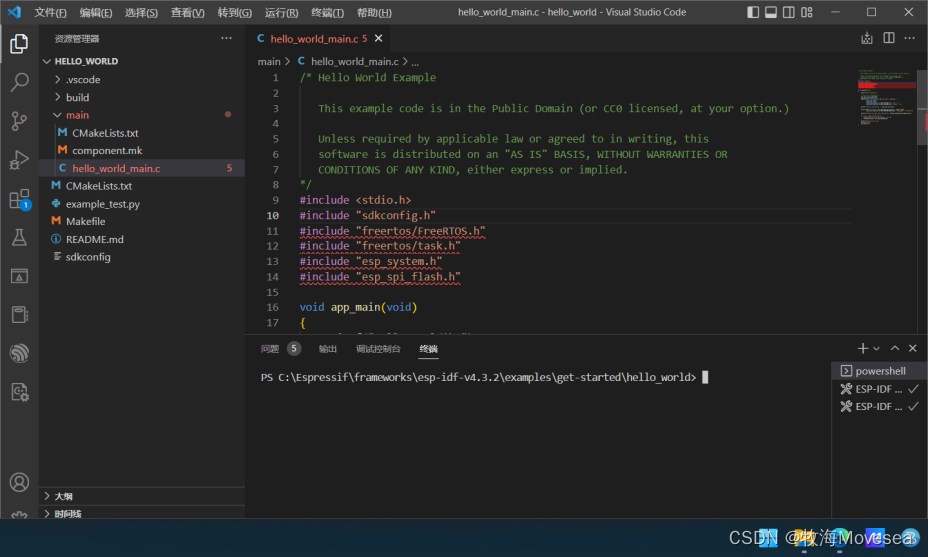This screenshot has width=928, height=557.
Task: Open the 选择(S) menu
Action: tap(141, 12)
